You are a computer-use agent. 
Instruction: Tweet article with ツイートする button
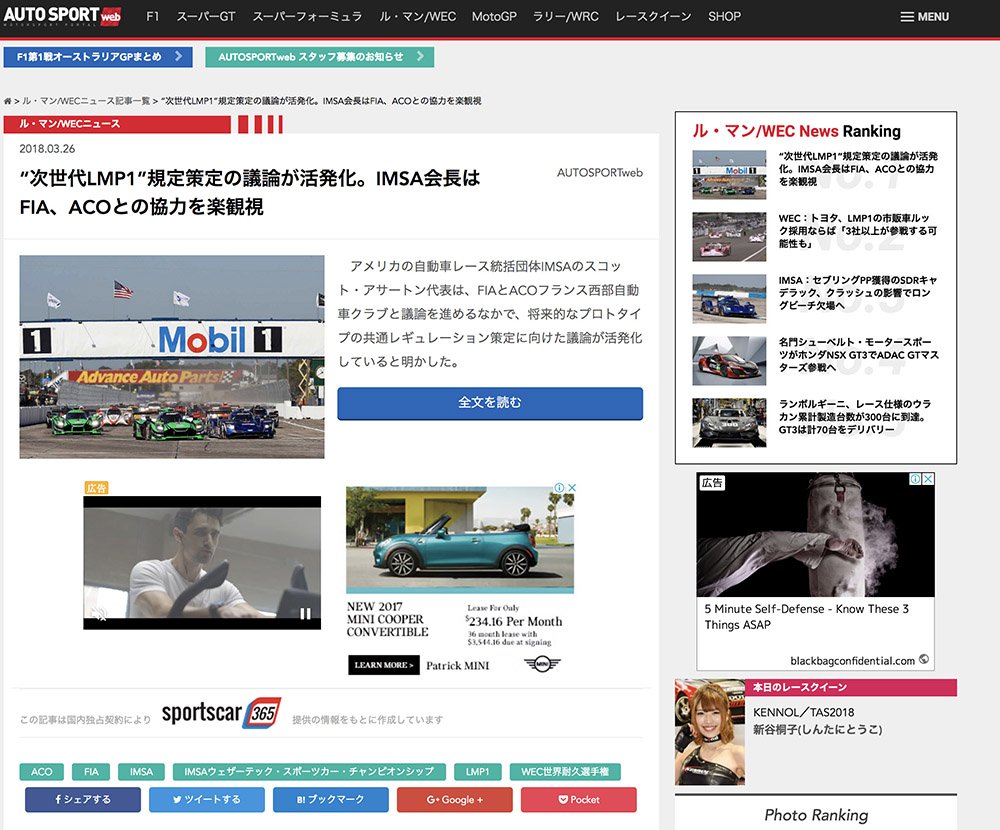pos(207,799)
